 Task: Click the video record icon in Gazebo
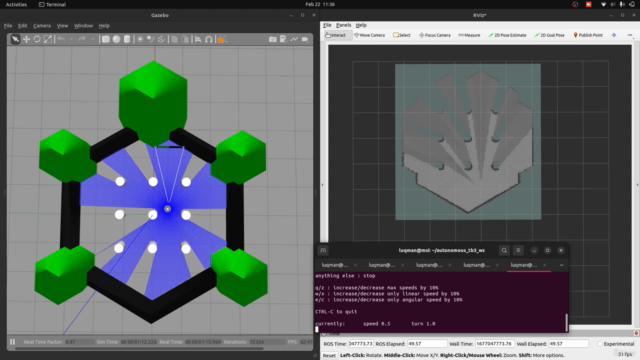tap(305, 39)
